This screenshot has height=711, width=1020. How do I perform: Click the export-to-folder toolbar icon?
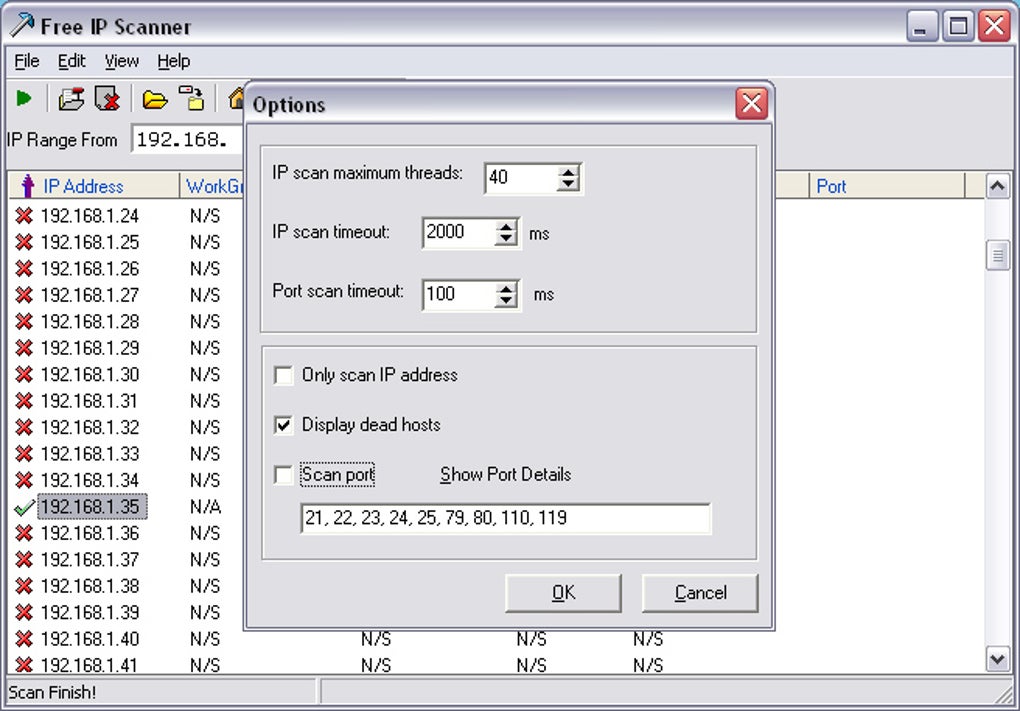pos(192,98)
